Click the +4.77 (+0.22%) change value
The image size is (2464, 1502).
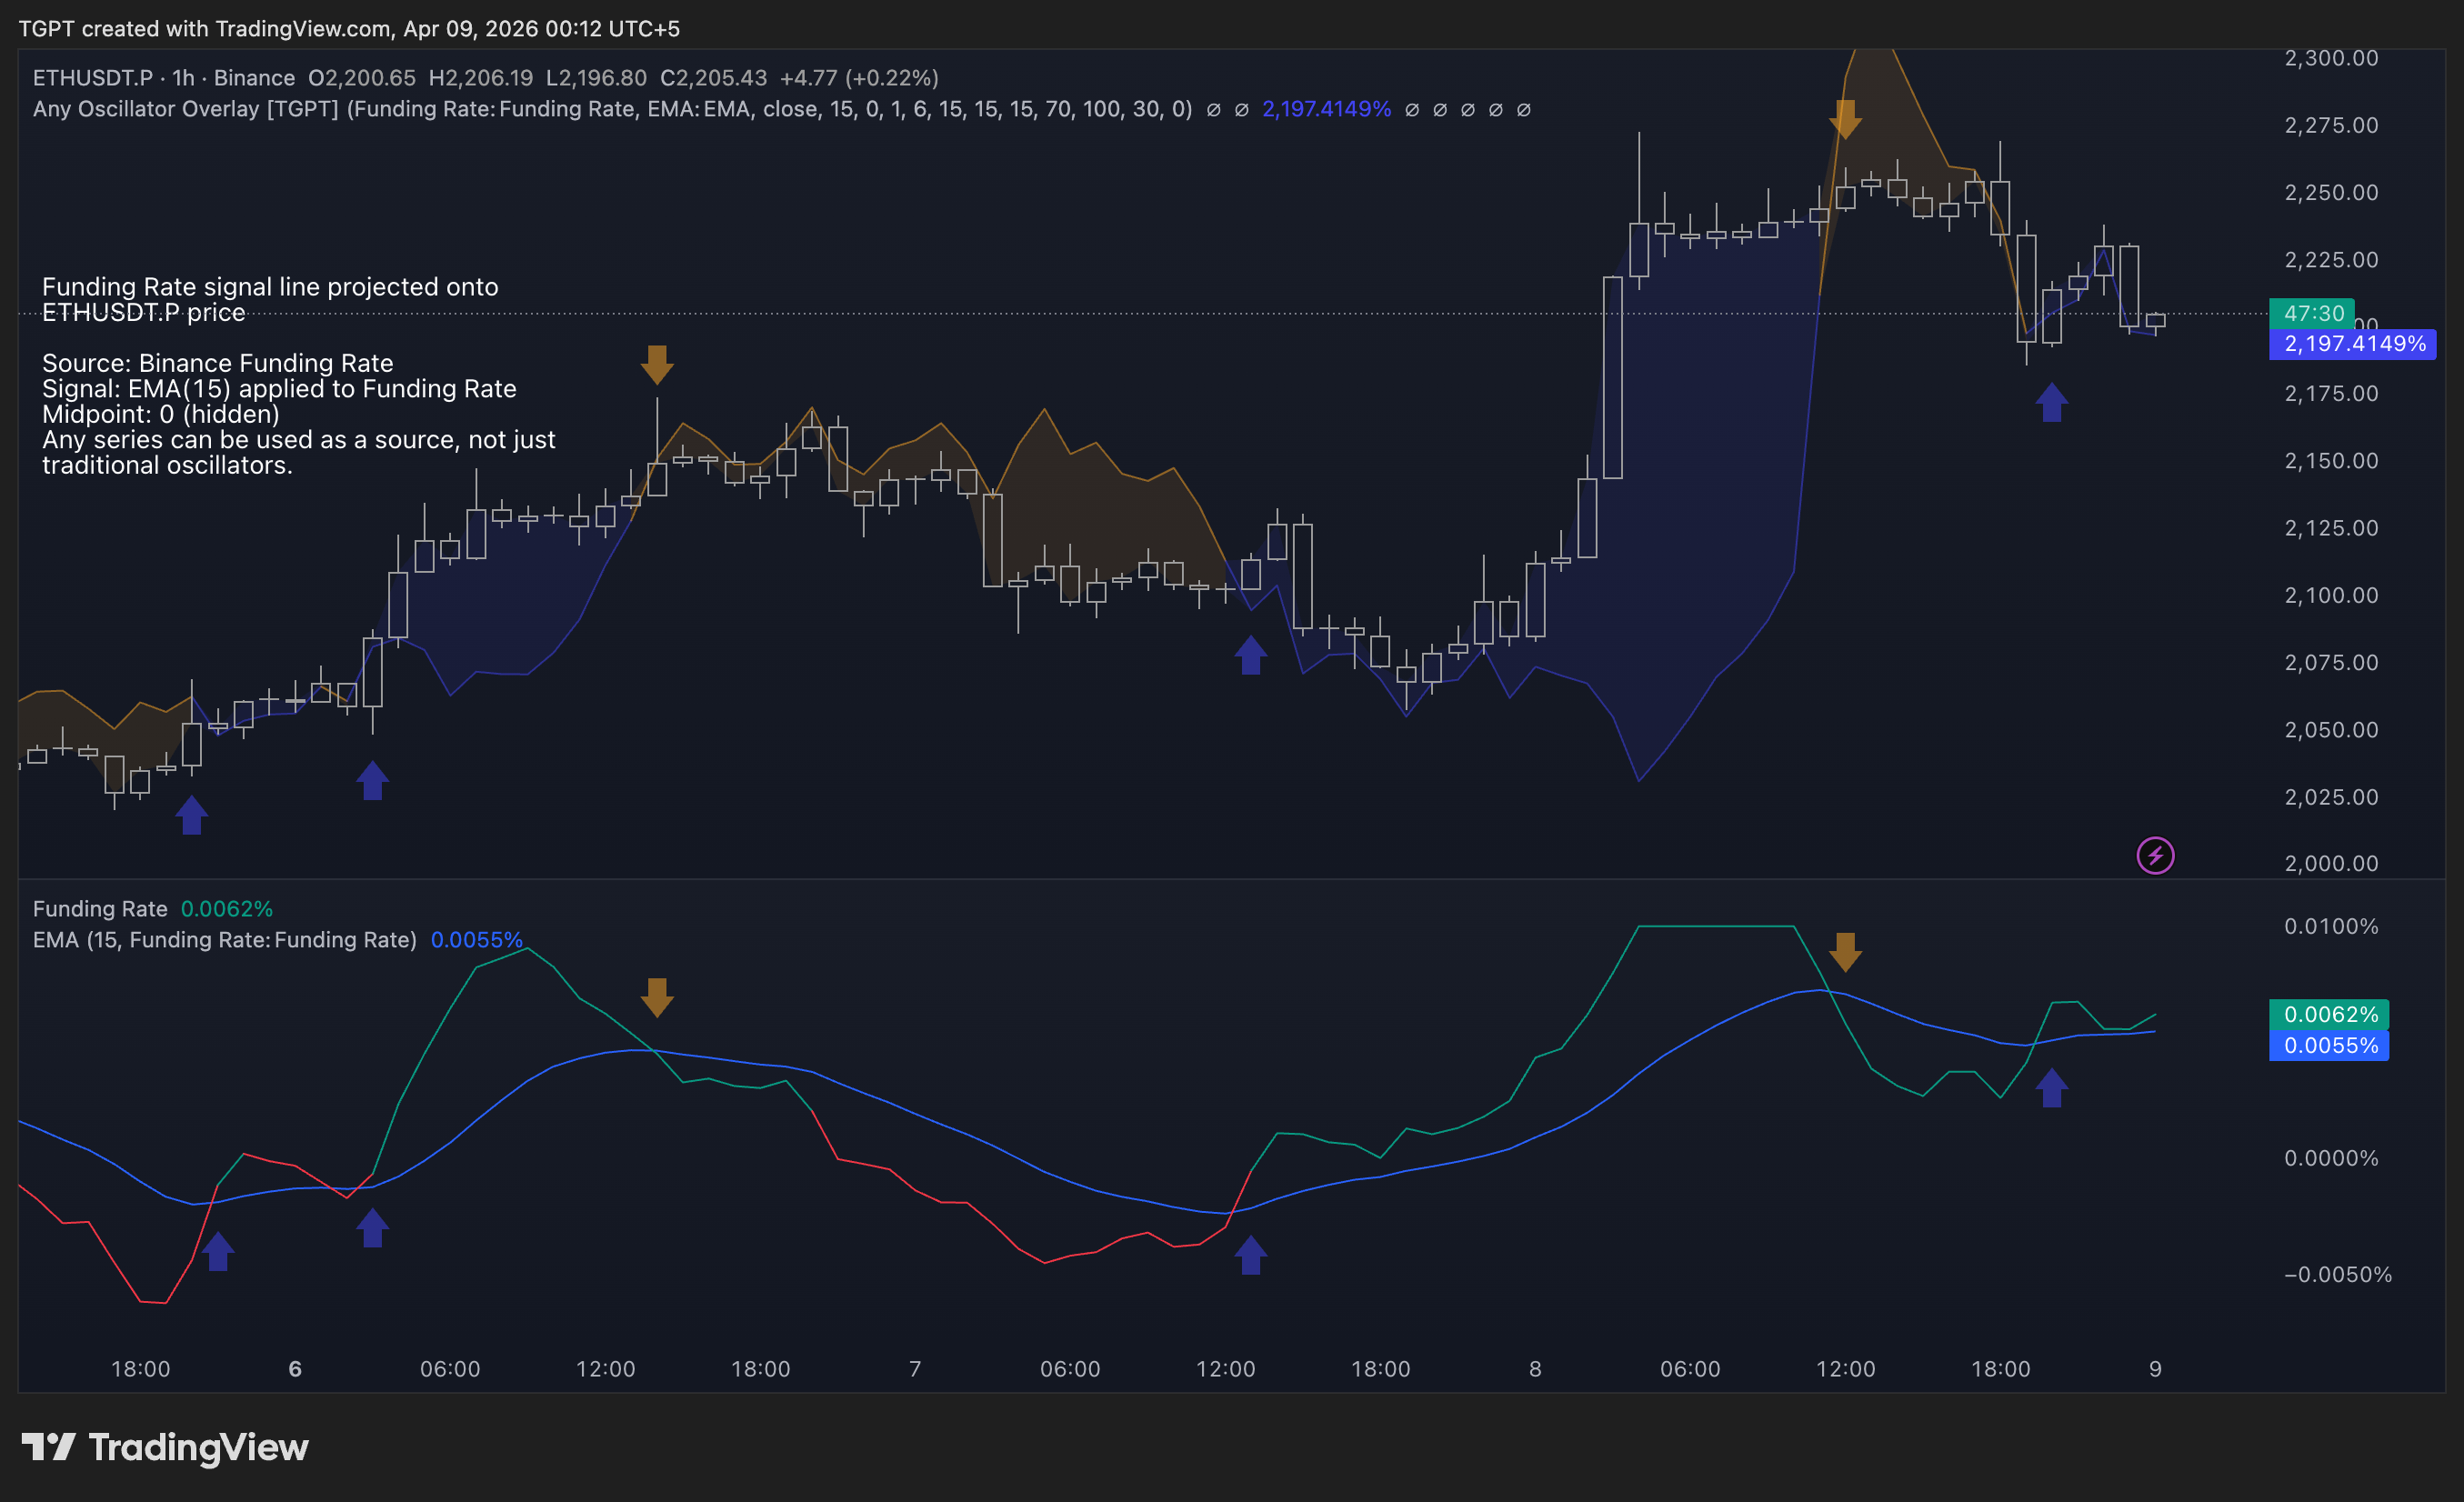click(x=859, y=78)
